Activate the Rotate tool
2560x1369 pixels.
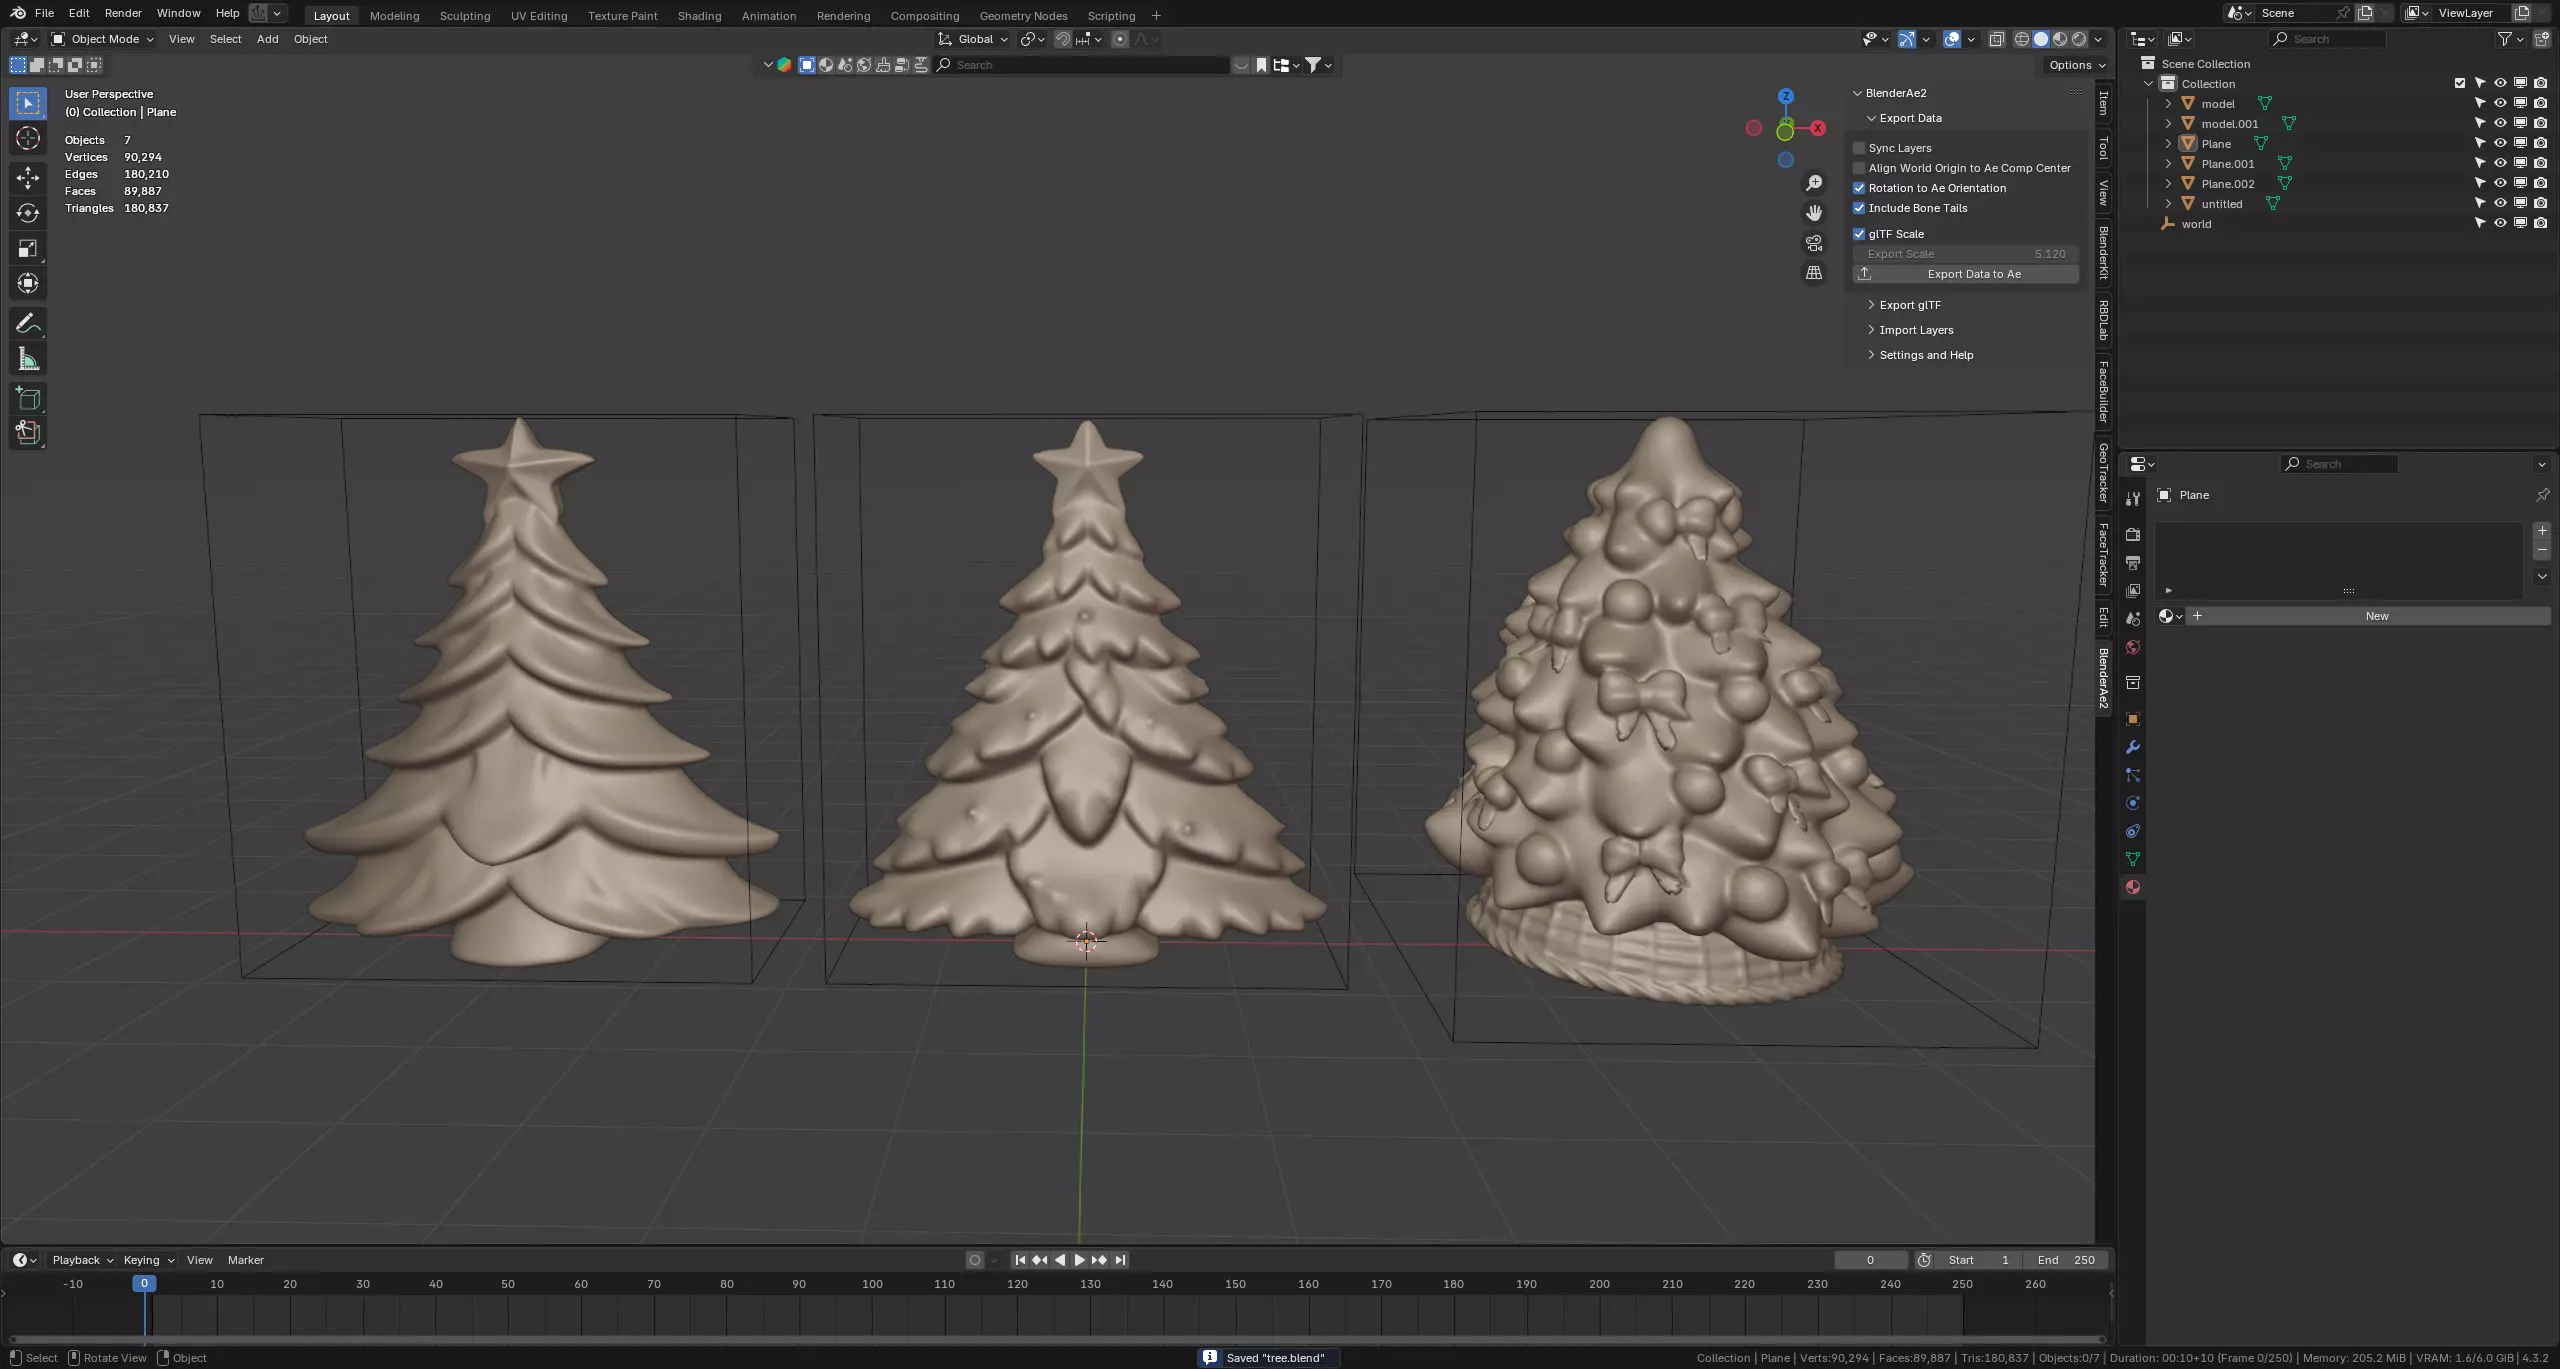(28, 213)
